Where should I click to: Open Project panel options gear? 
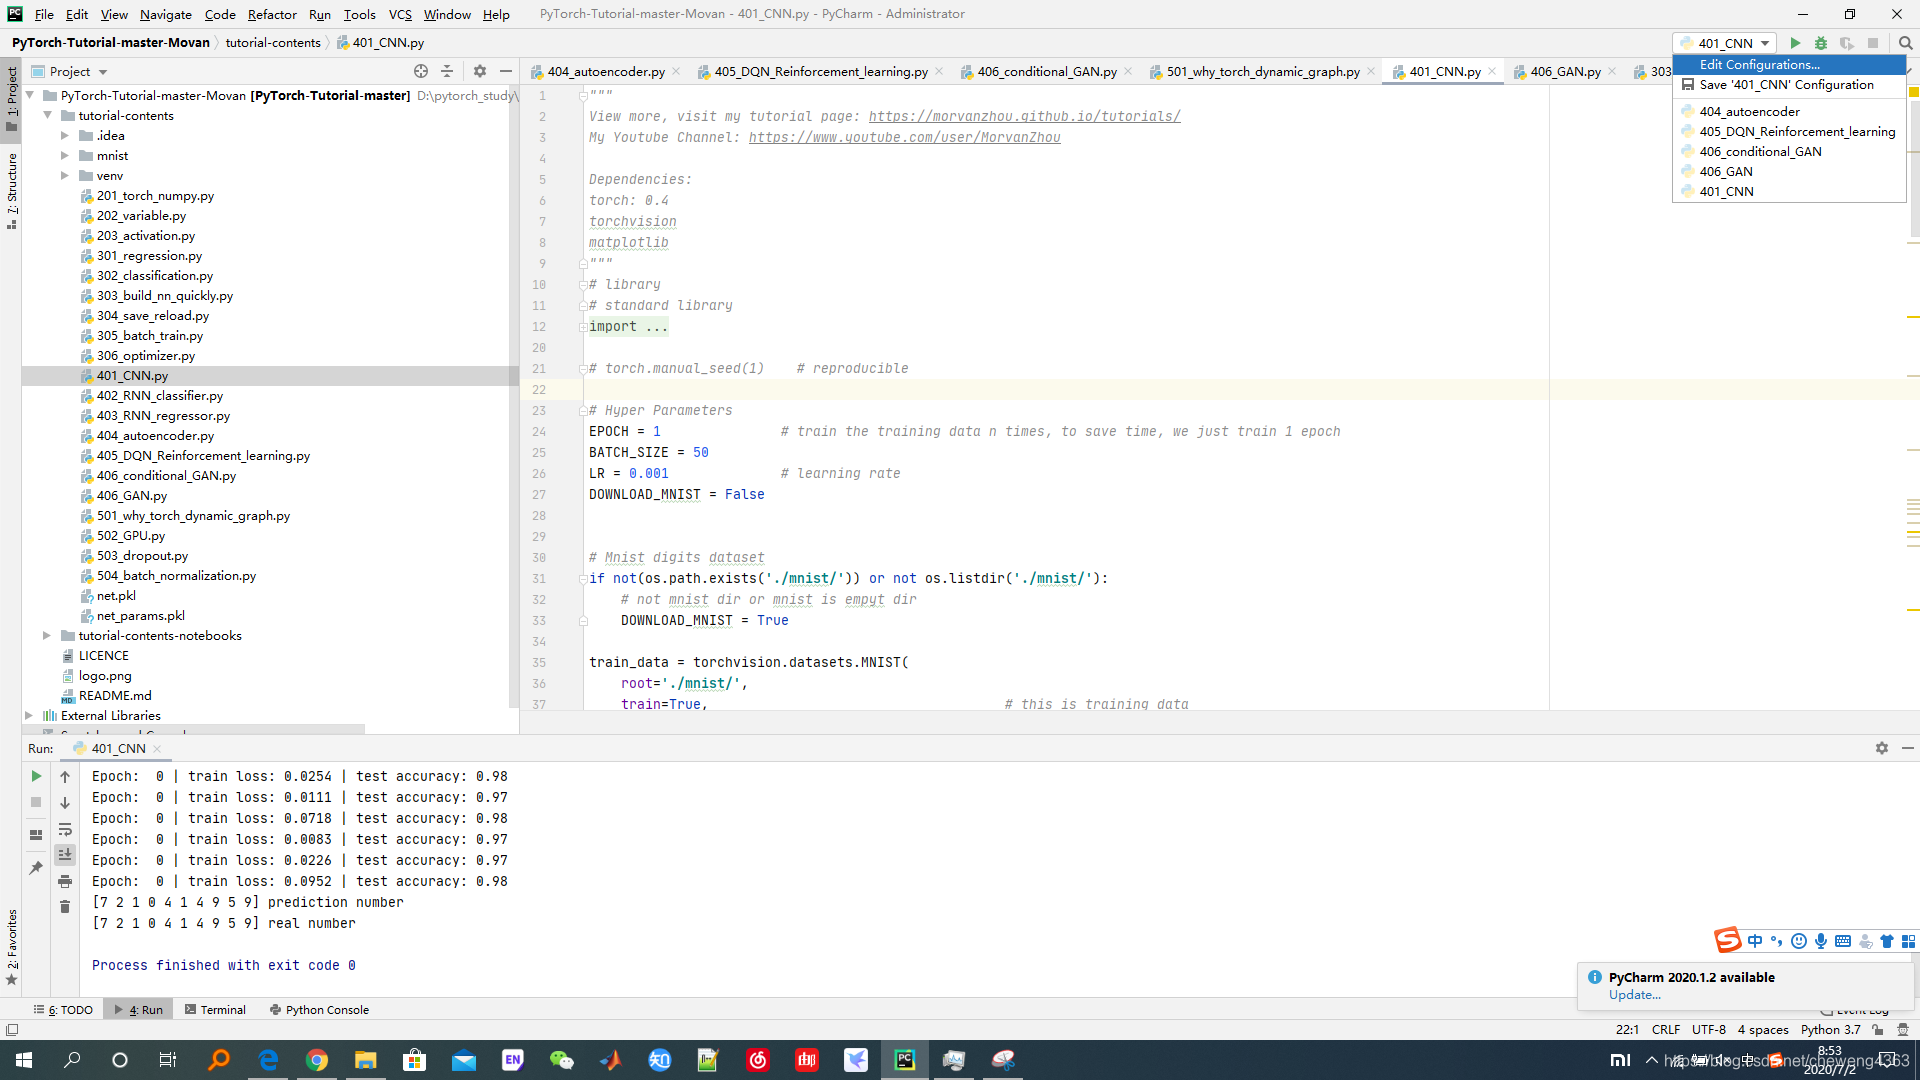coord(480,71)
